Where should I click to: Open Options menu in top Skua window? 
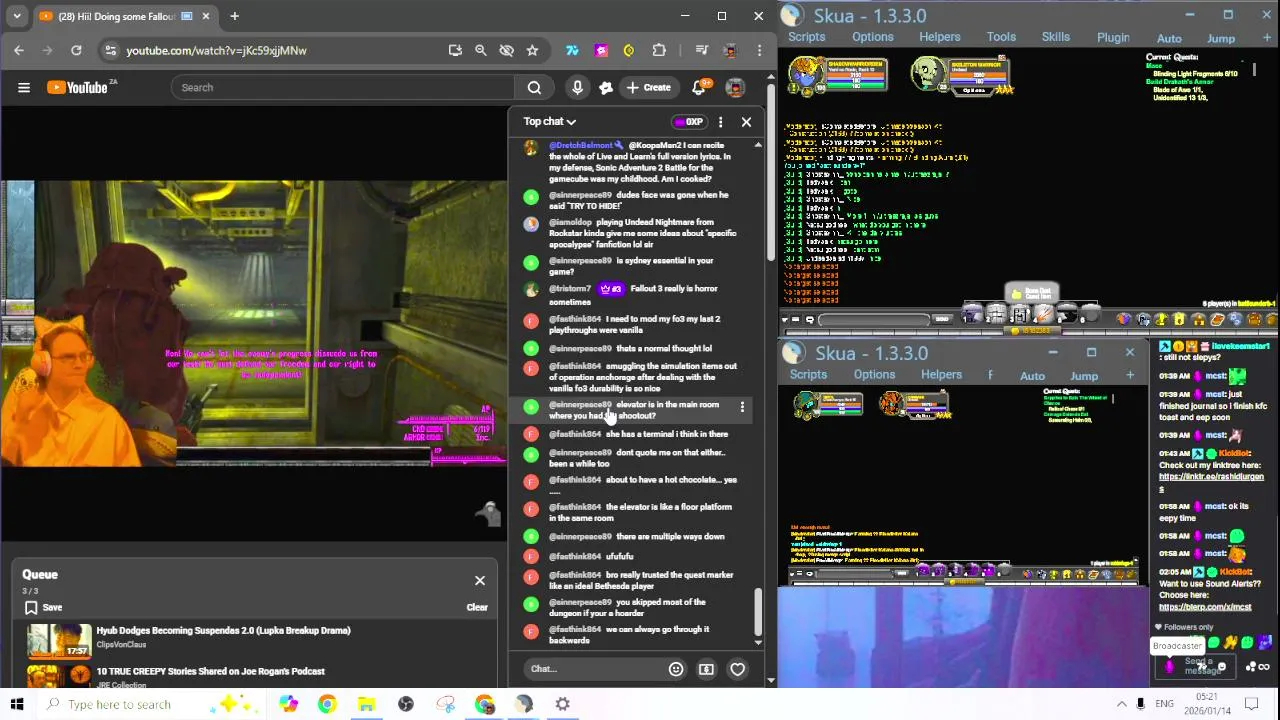[873, 37]
